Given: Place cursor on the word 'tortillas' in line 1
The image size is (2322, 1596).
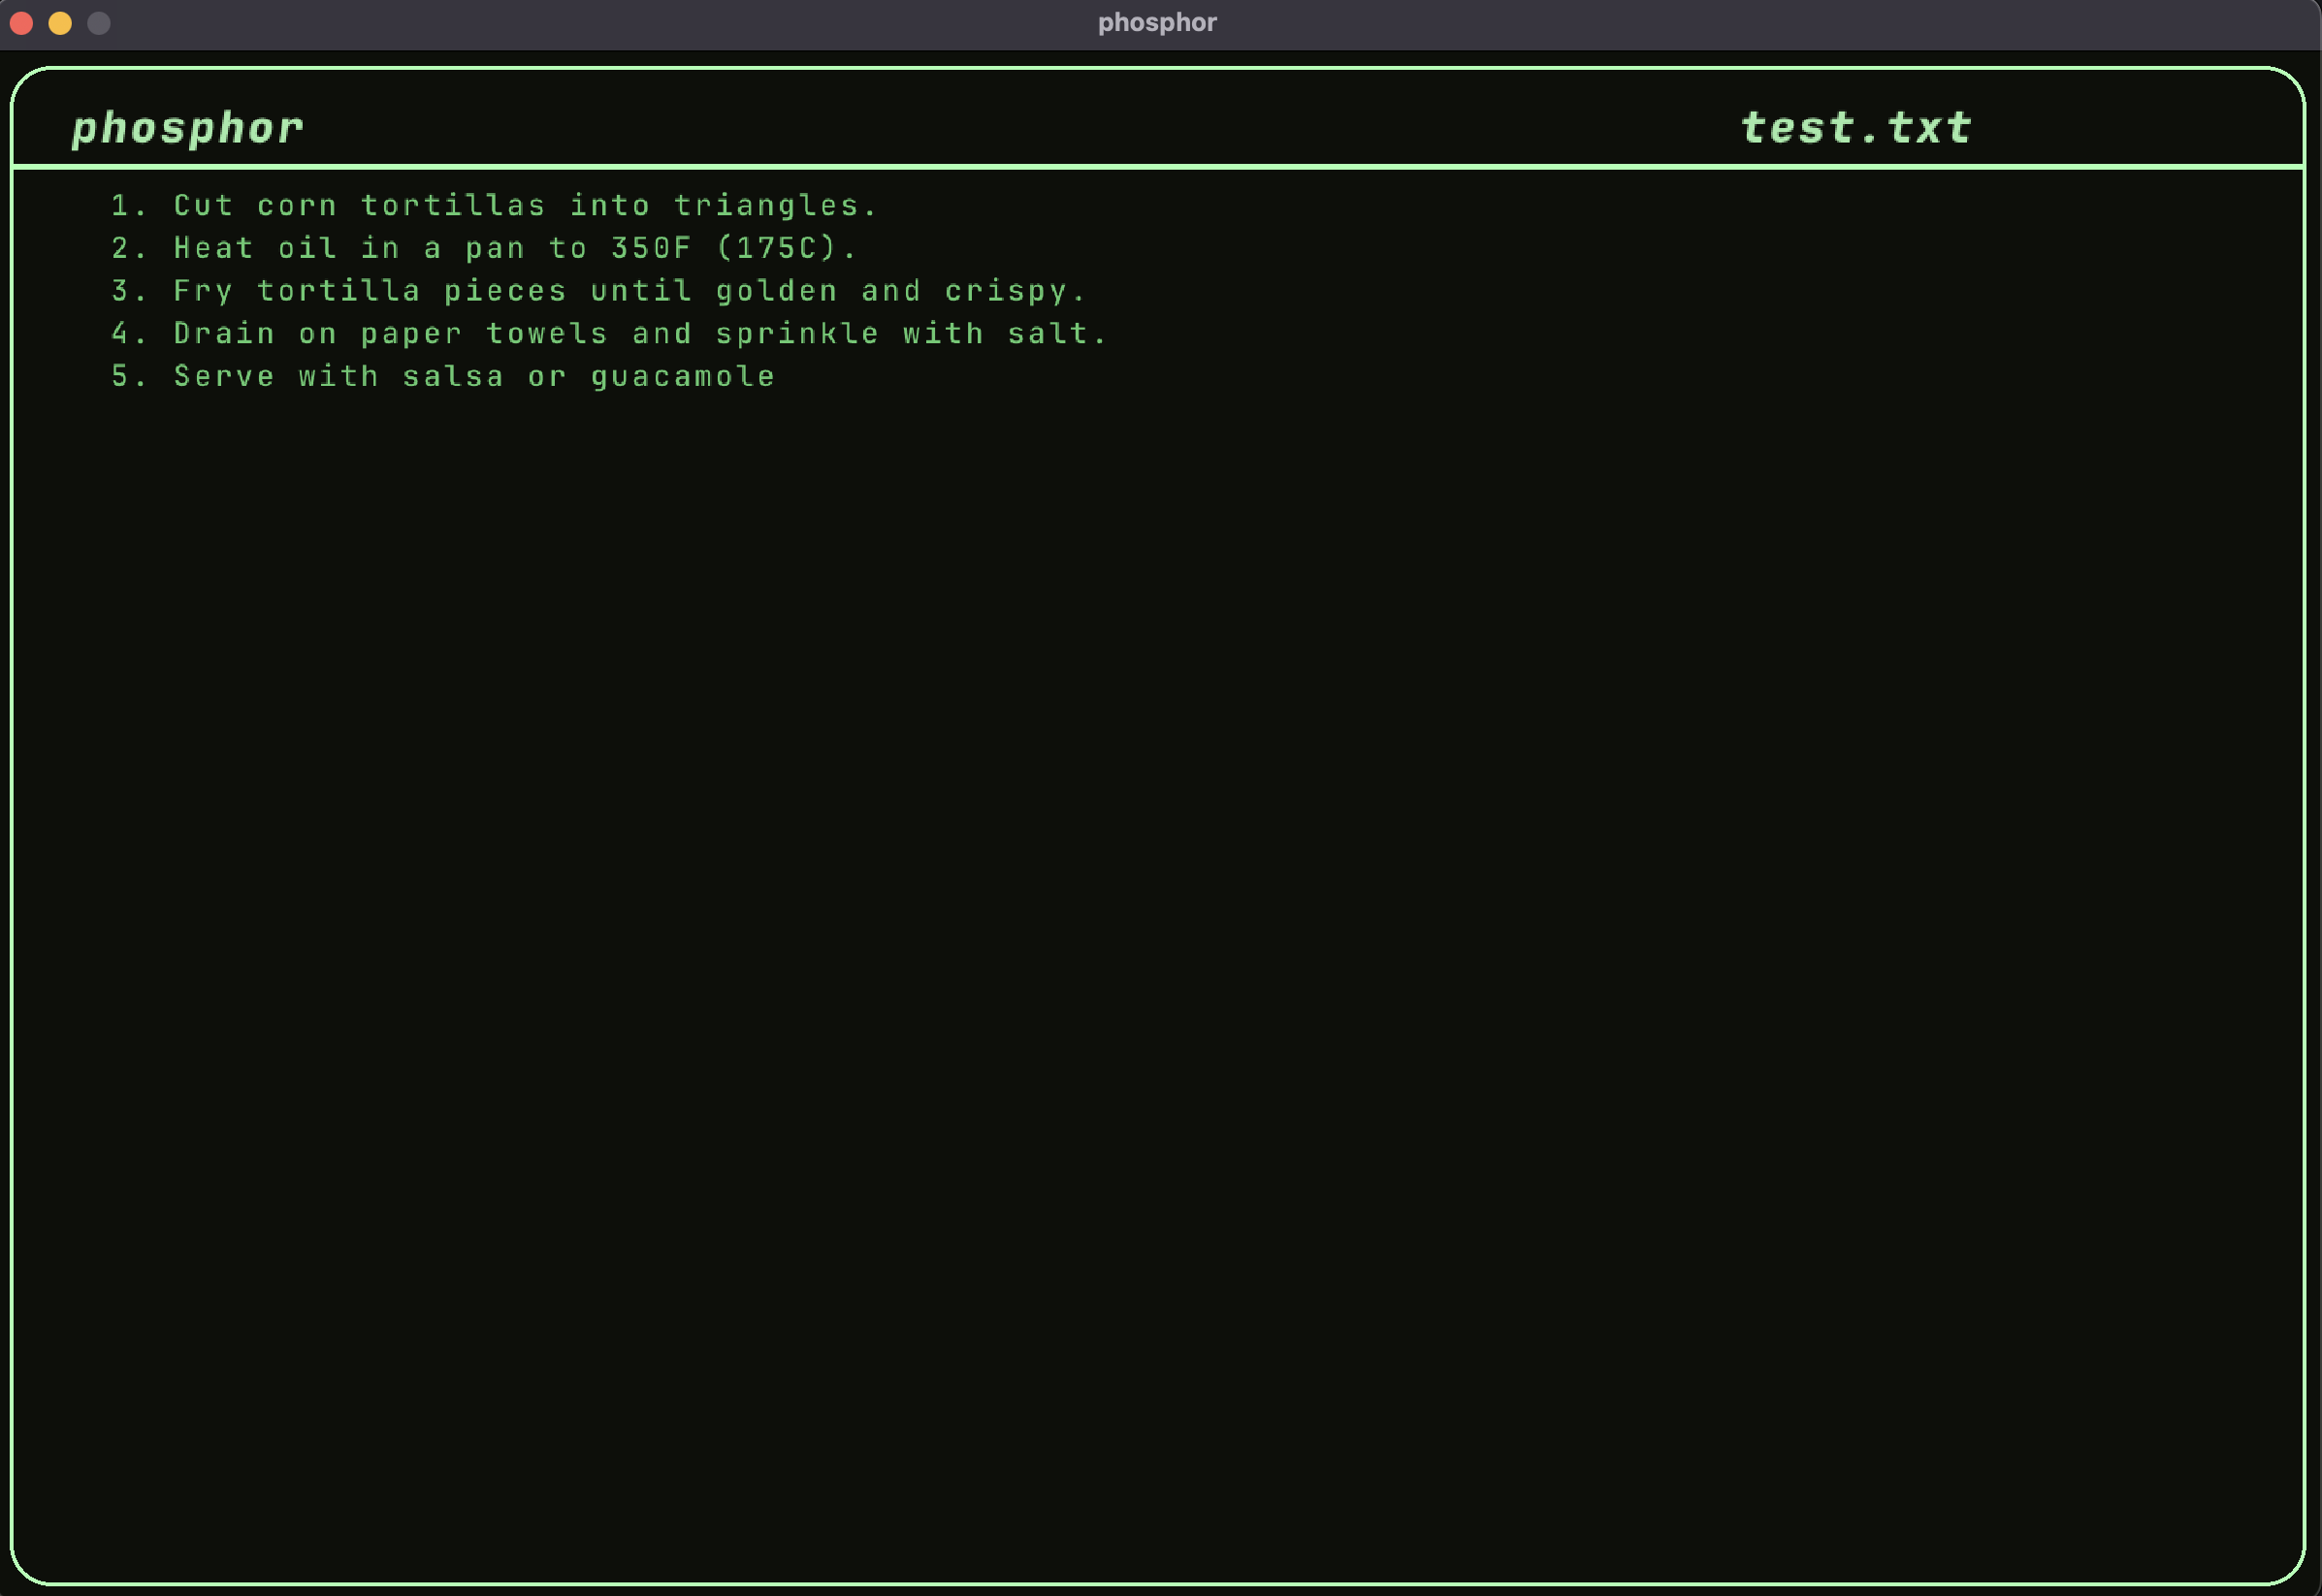Looking at the screenshot, I should (x=453, y=205).
